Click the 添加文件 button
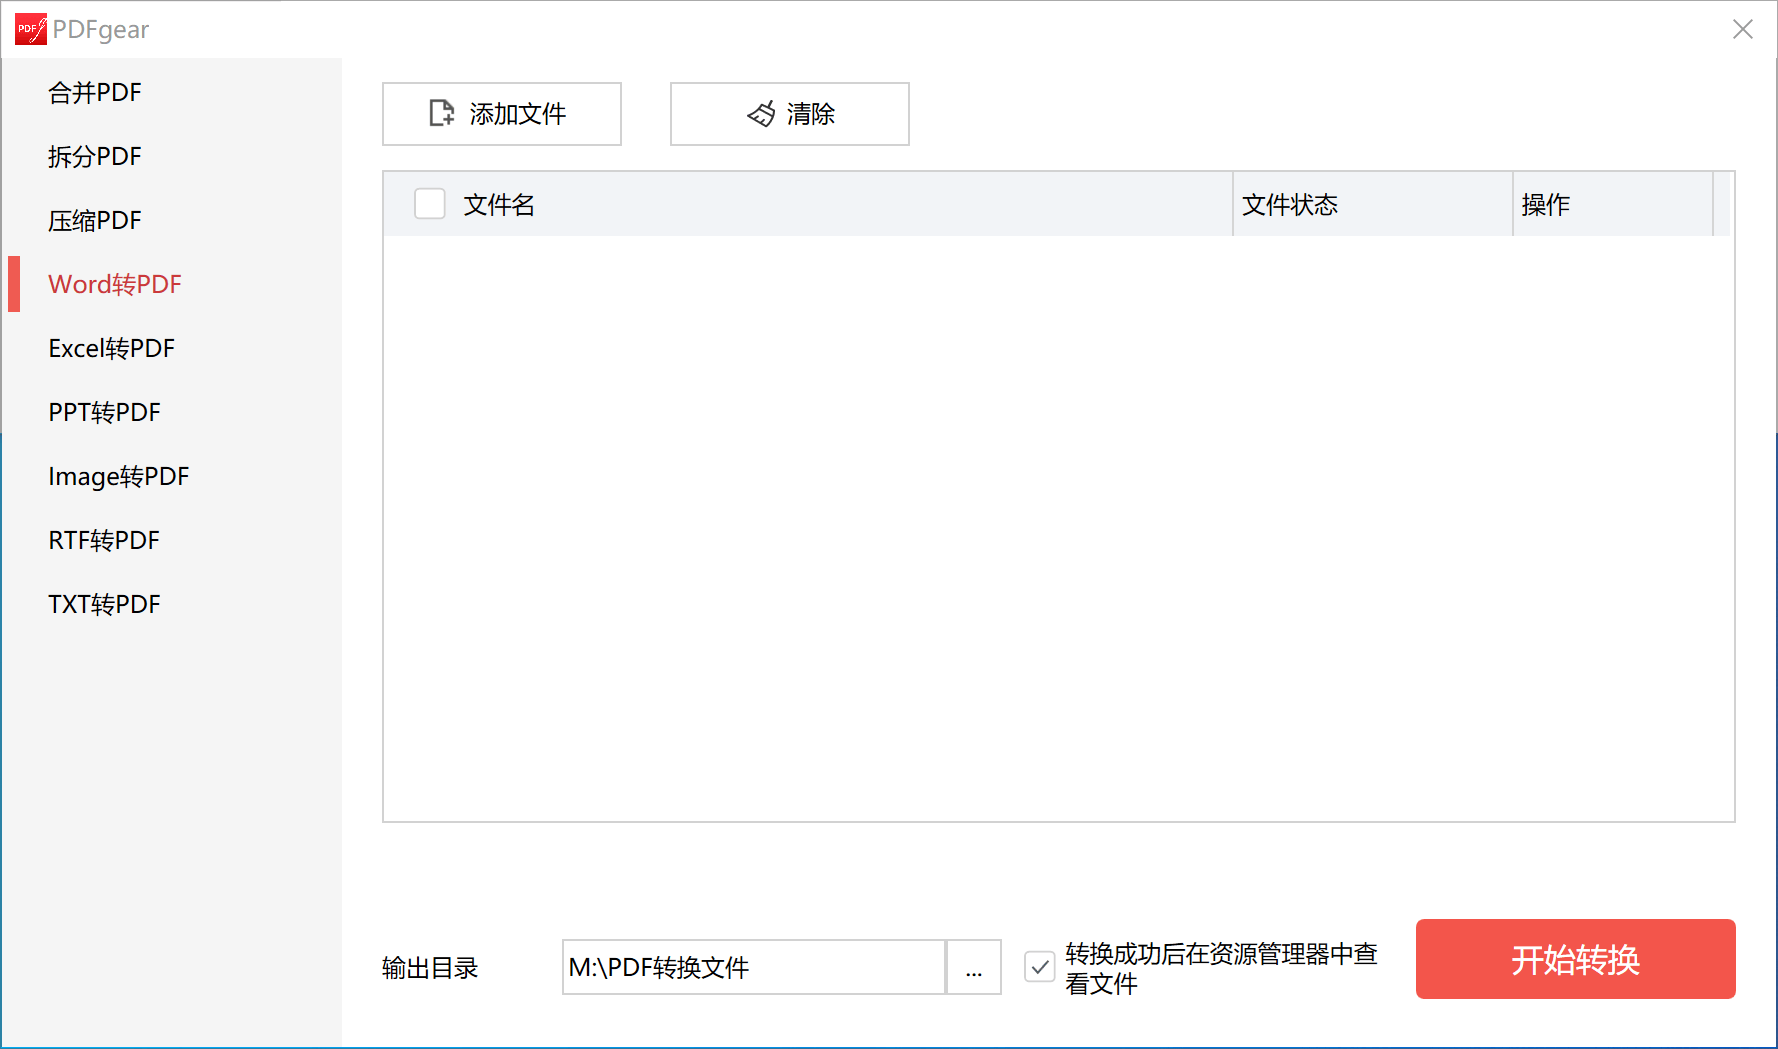Viewport: 1778px width, 1049px height. click(x=502, y=113)
